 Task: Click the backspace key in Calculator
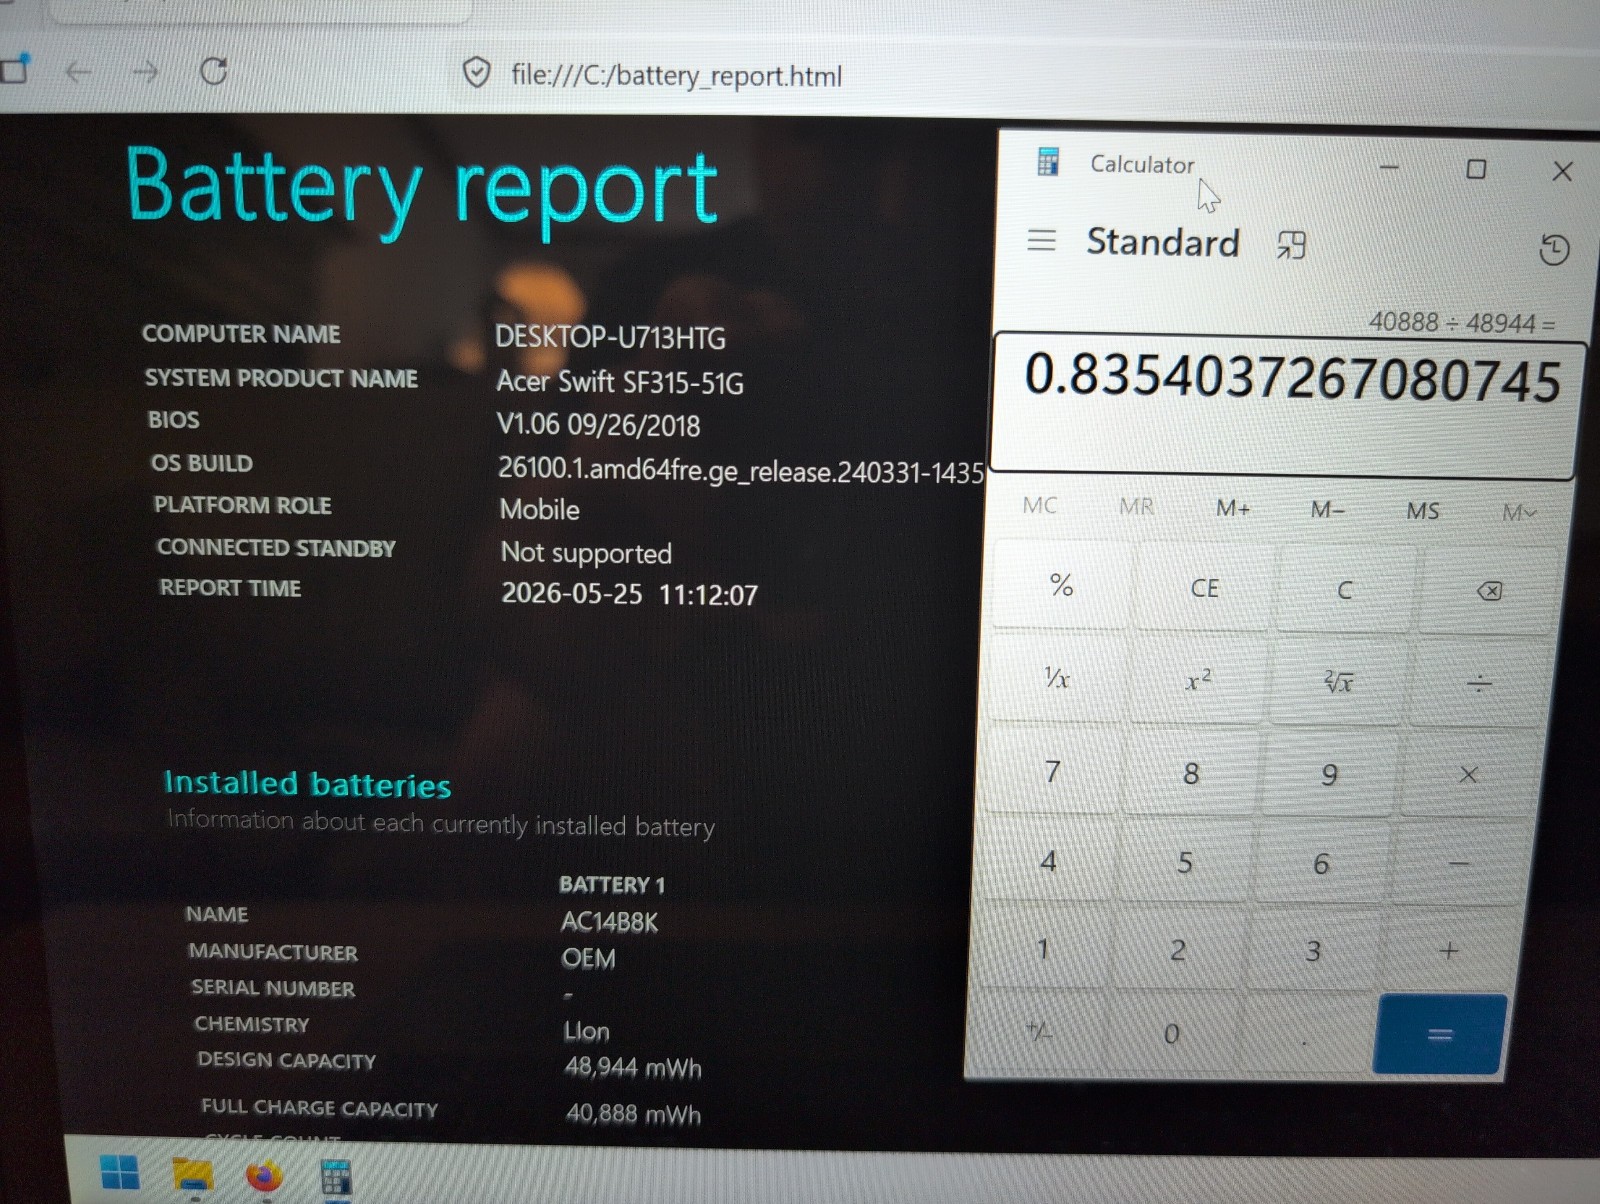(x=1488, y=591)
